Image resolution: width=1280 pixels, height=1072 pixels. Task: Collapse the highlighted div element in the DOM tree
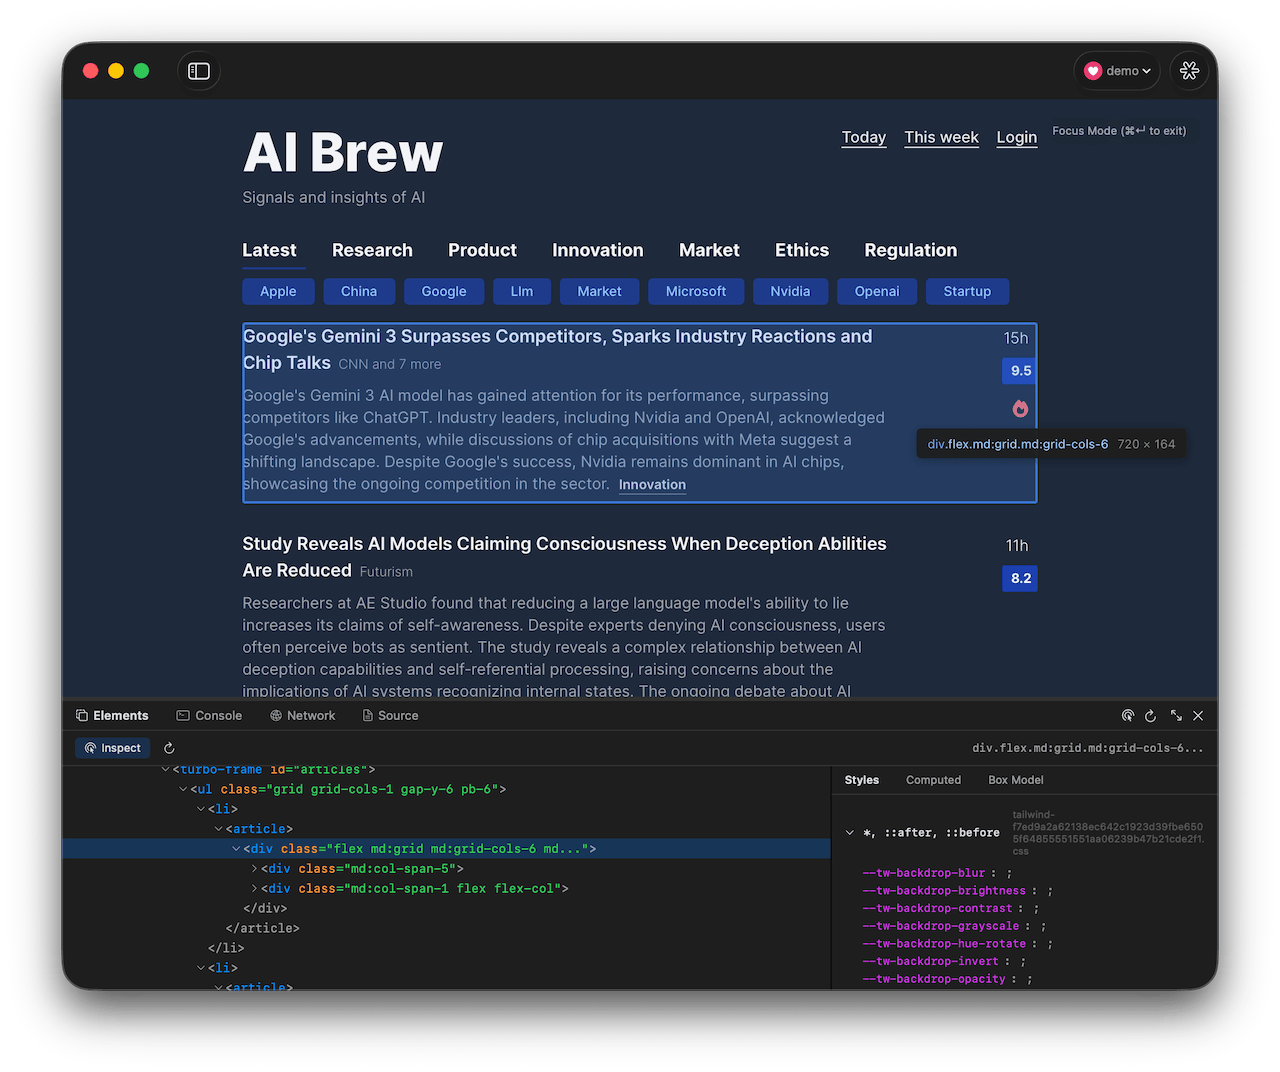pos(235,848)
